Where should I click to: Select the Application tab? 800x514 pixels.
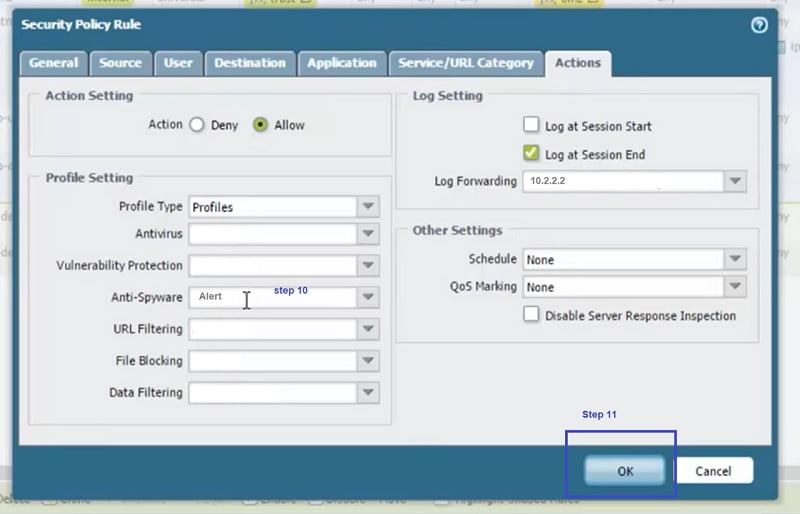pyautogui.click(x=342, y=63)
